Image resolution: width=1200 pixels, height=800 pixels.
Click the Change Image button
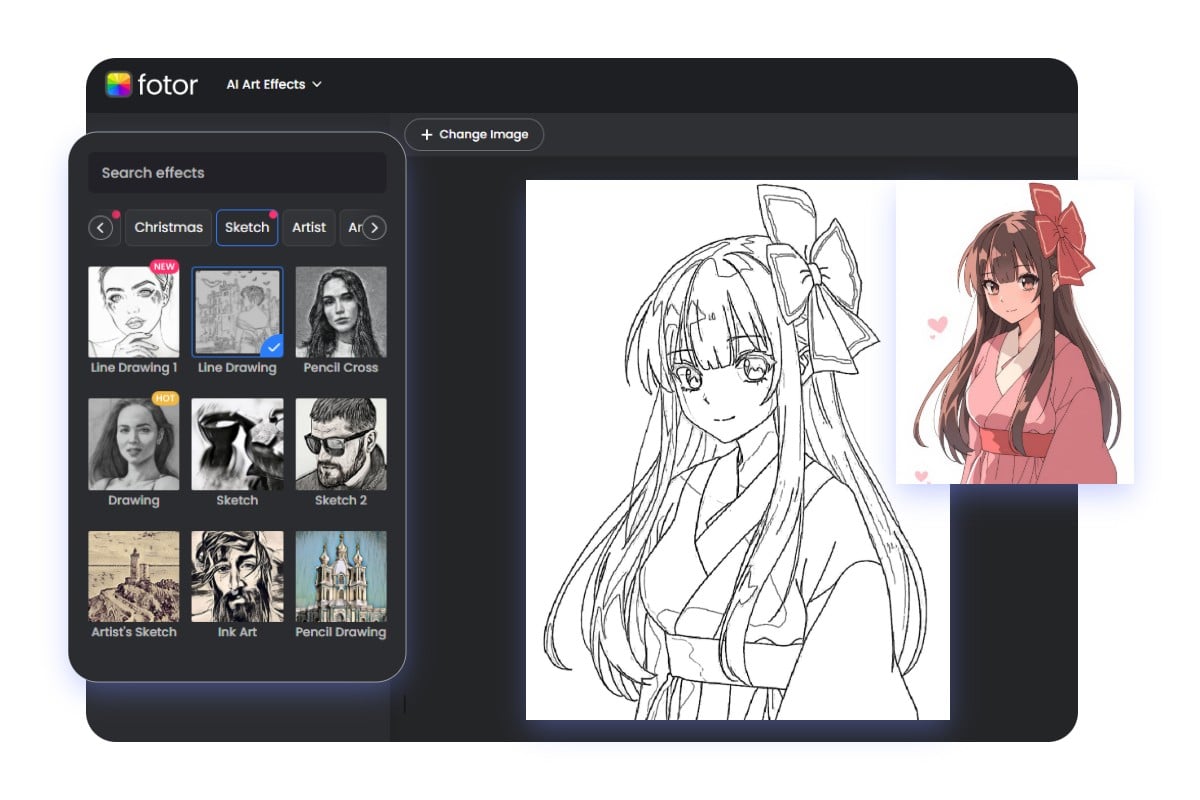pyautogui.click(x=474, y=135)
